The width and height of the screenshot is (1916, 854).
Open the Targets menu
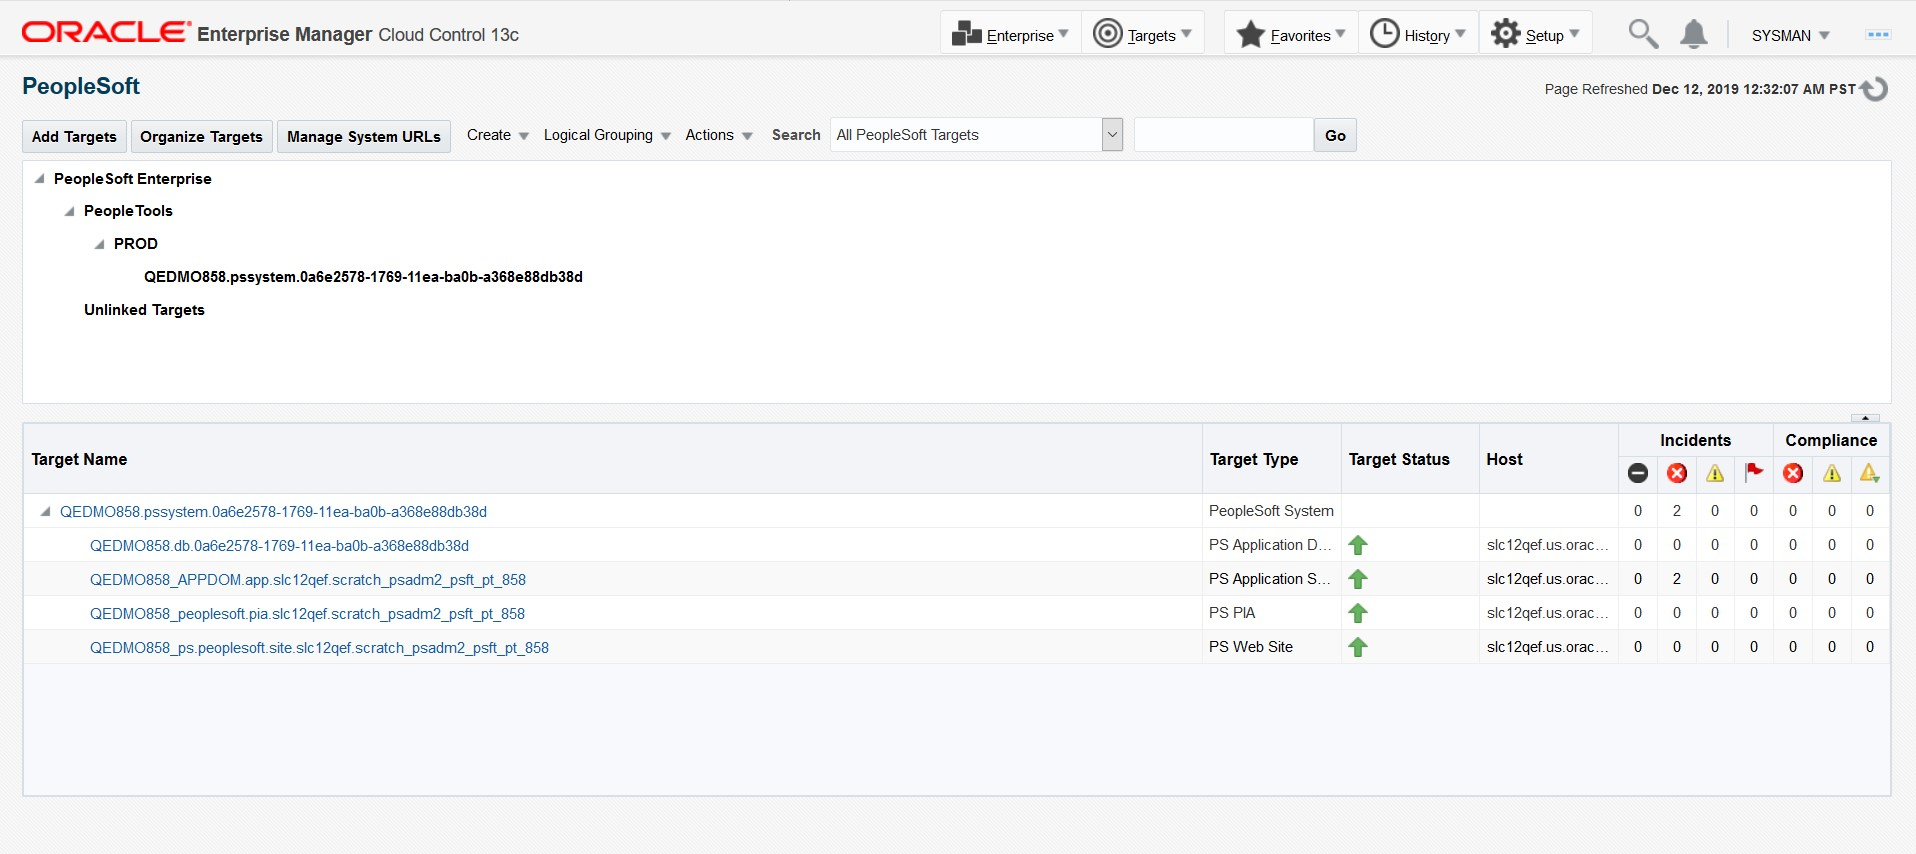click(x=1142, y=34)
